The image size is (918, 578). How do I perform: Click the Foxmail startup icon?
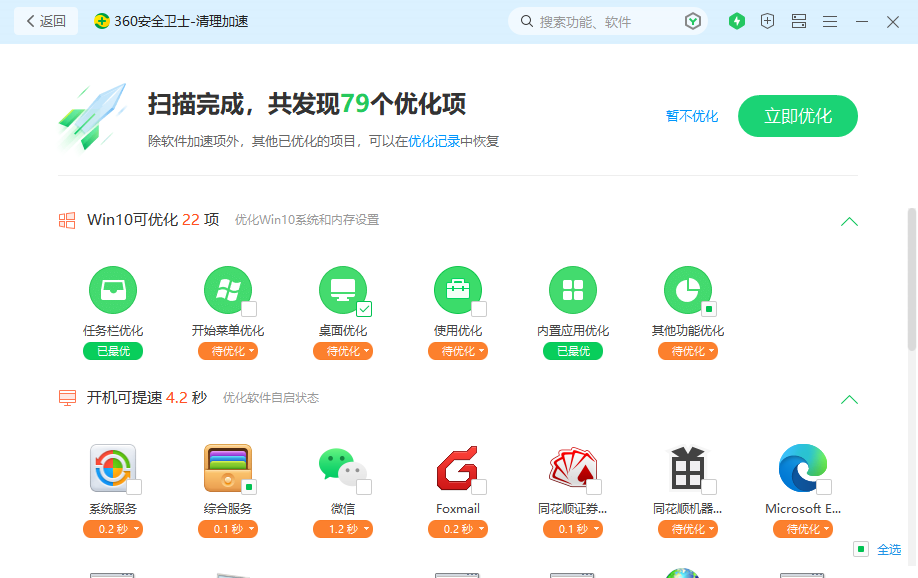[458, 468]
